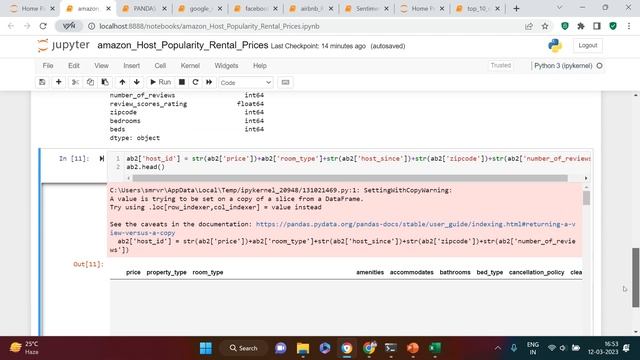Open the File menu

(x=48, y=65)
